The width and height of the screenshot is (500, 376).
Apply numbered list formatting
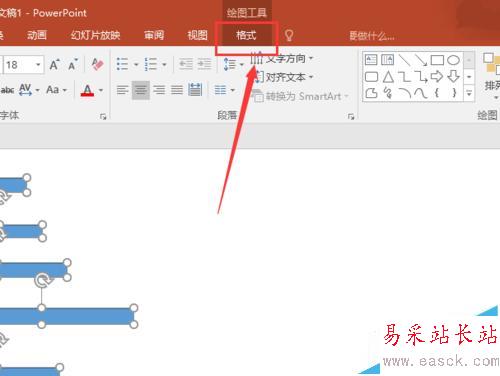[x=150, y=64]
